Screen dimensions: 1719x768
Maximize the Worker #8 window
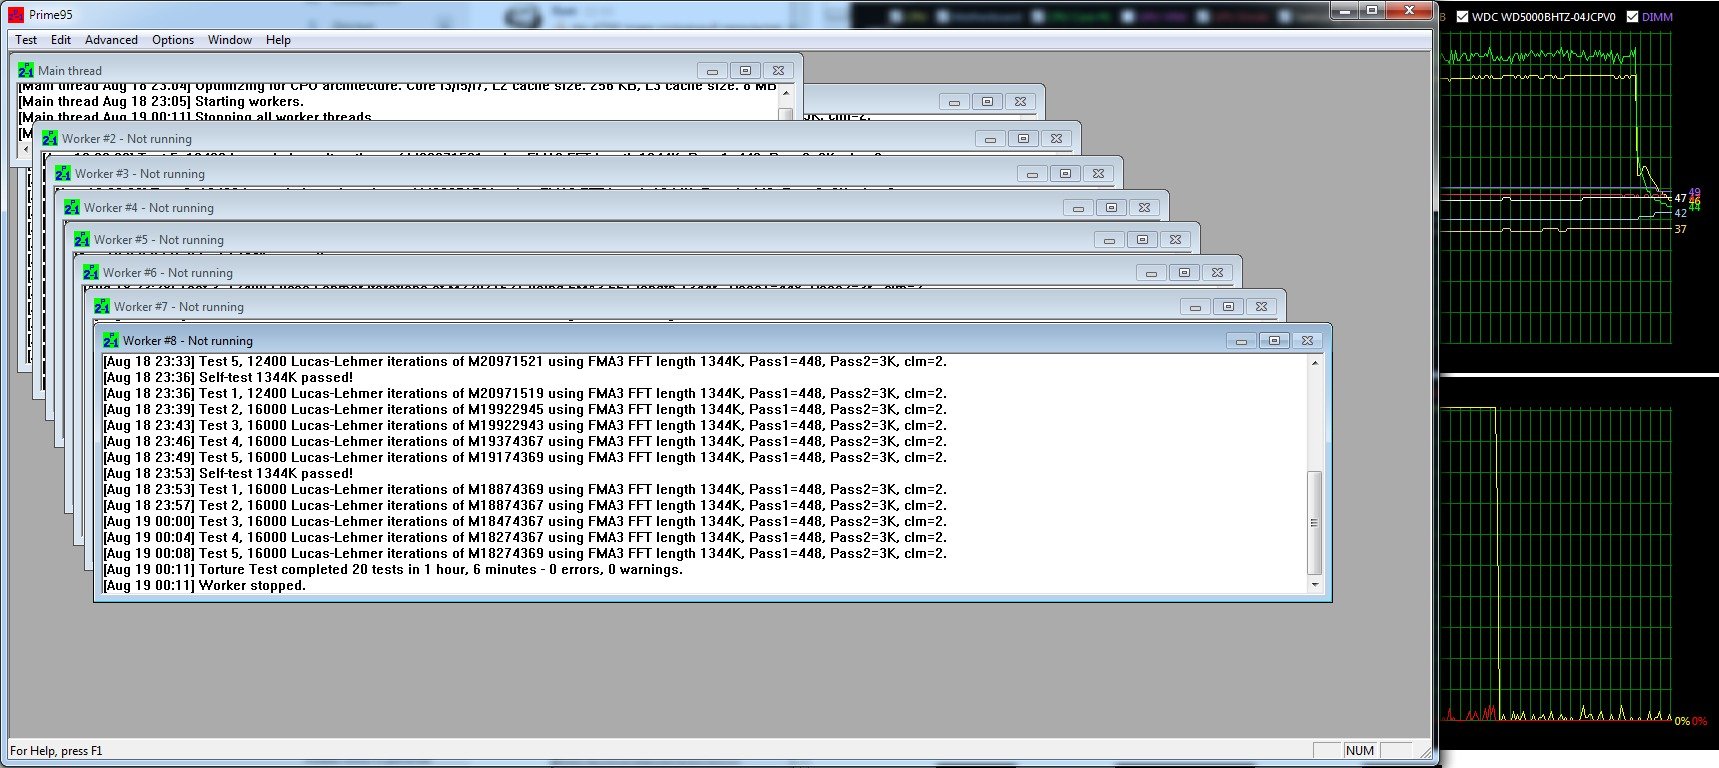click(x=1274, y=341)
